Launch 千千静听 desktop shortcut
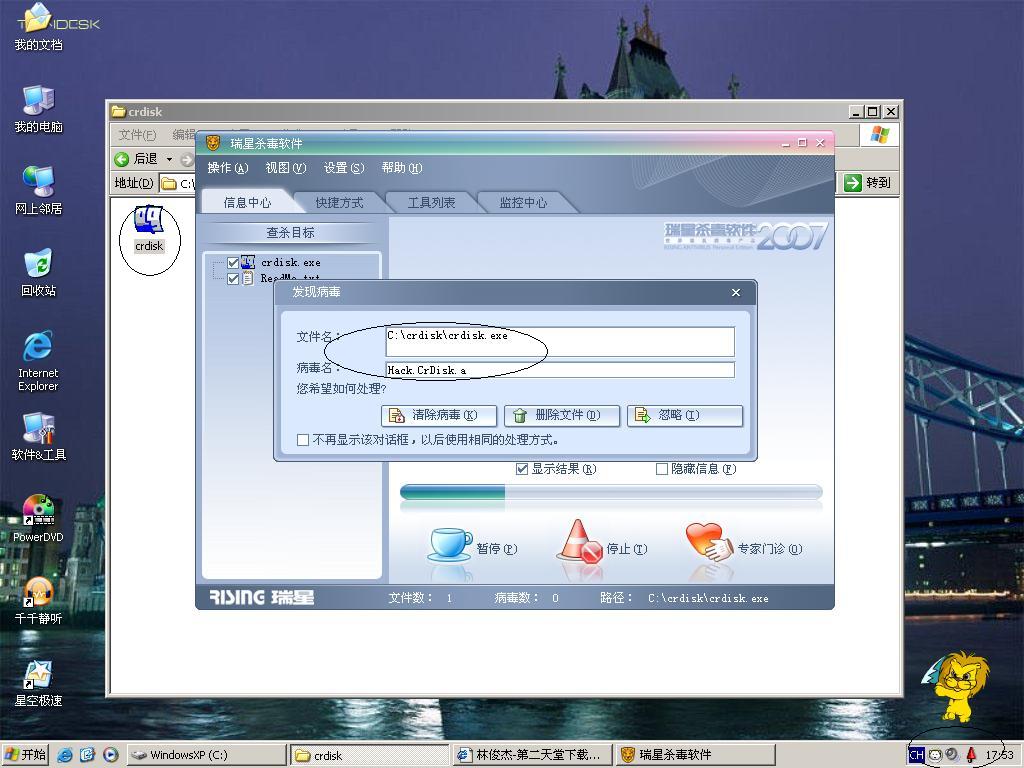Screen dimensions: 1024x768 click(x=39, y=601)
